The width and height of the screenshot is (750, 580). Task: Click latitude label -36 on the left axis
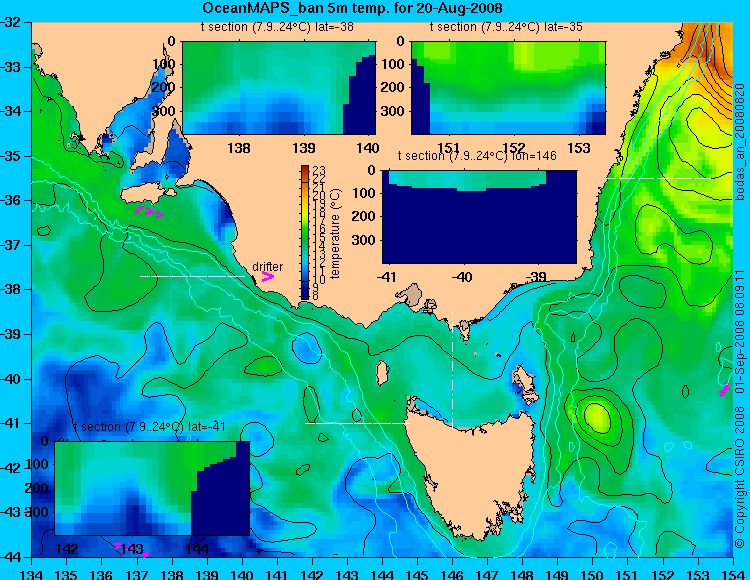(x=11, y=200)
